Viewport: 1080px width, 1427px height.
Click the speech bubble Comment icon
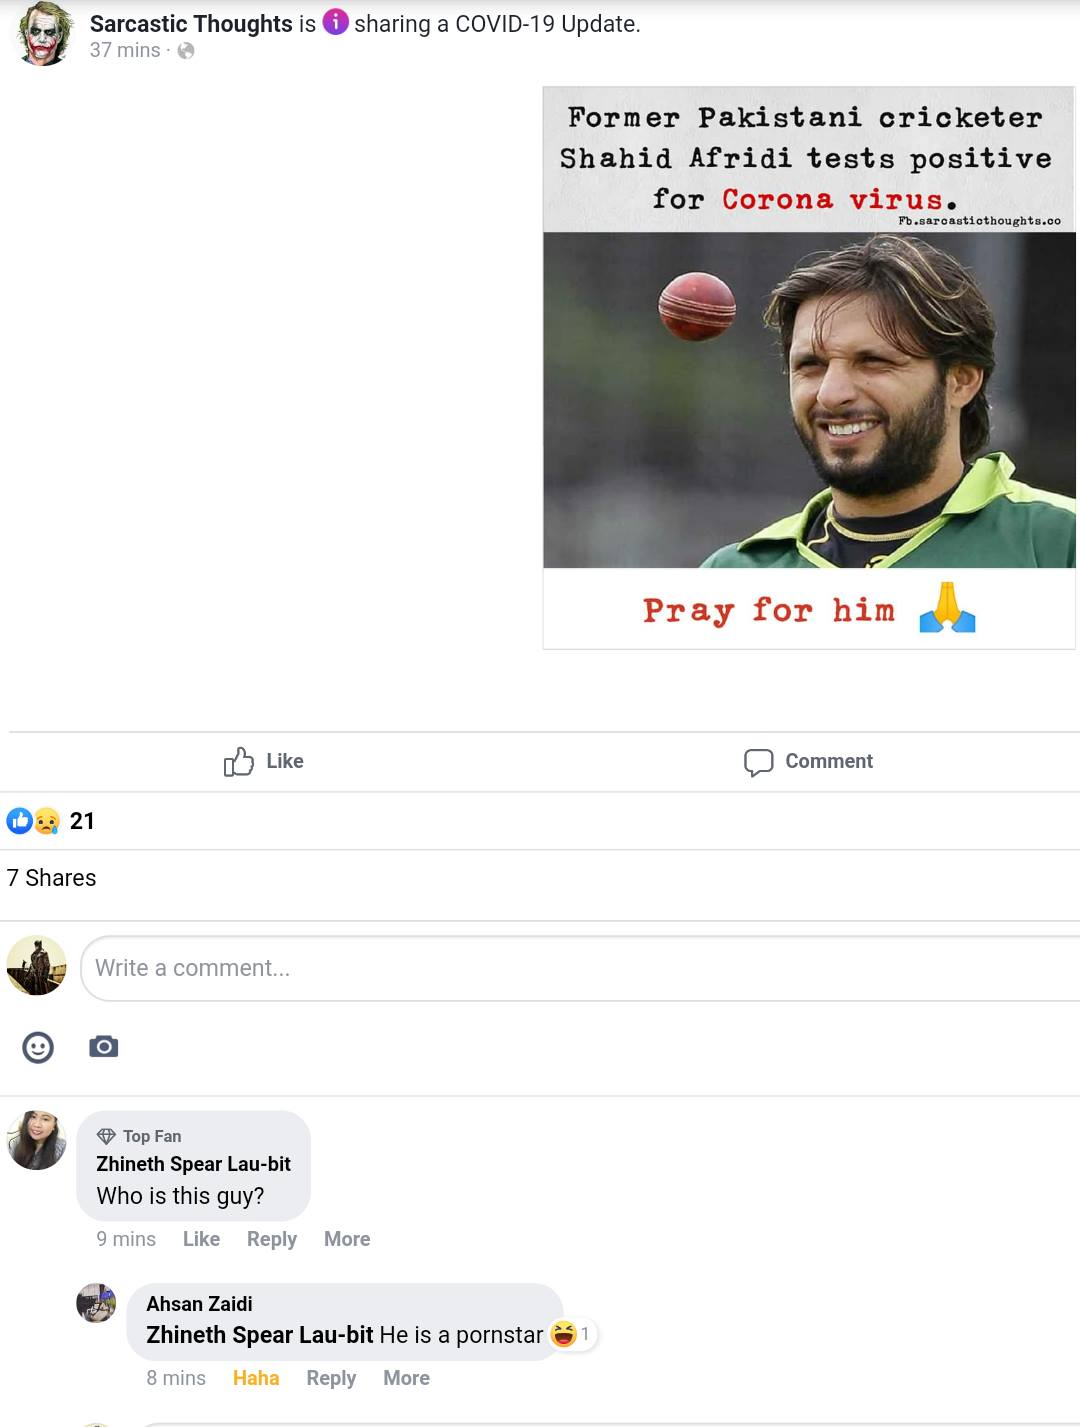click(x=759, y=762)
